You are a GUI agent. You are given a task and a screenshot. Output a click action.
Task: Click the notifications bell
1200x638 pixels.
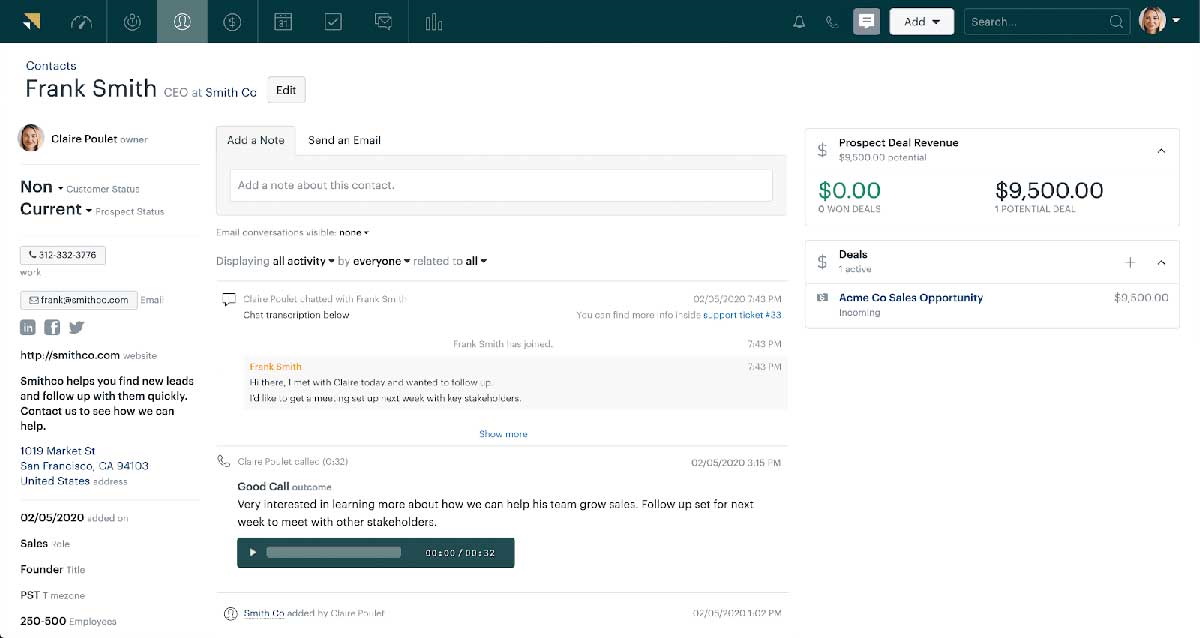(x=799, y=21)
